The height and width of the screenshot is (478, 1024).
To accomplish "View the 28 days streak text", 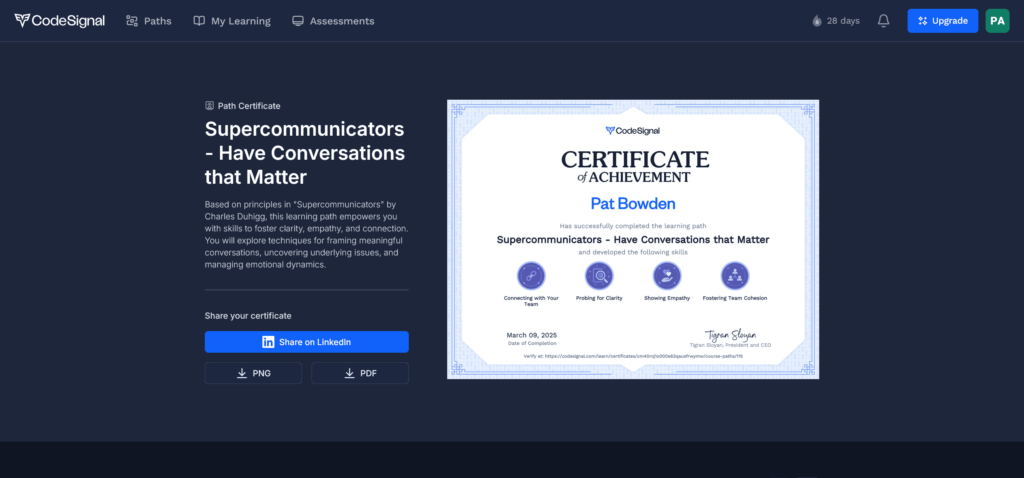I will coord(843,21).
